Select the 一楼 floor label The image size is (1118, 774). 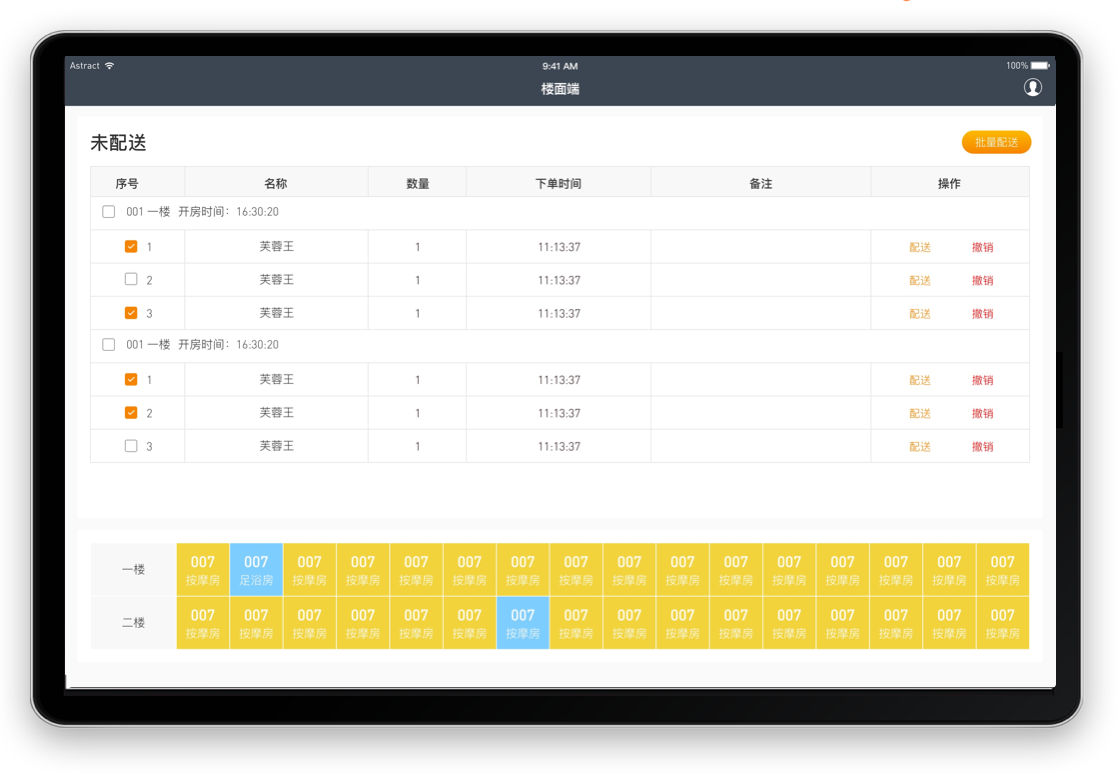(x=134, y=570)
